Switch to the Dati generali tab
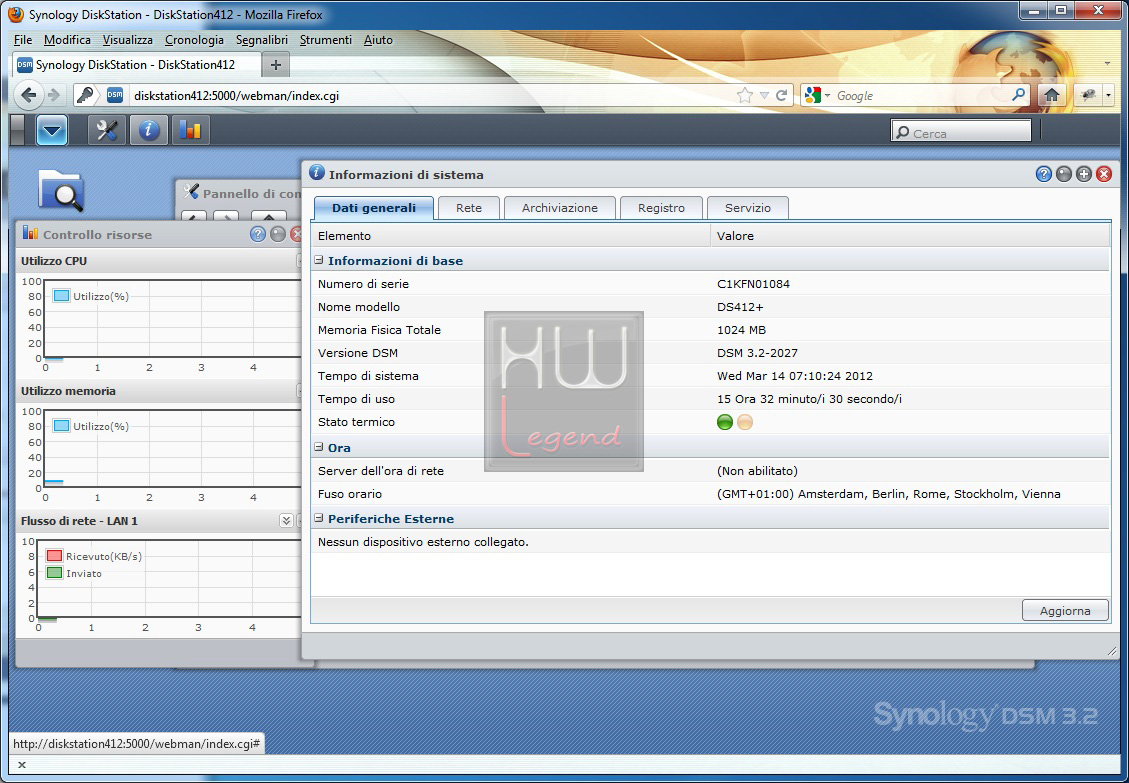The image size is (1129, 783). (x=374, y=207)
